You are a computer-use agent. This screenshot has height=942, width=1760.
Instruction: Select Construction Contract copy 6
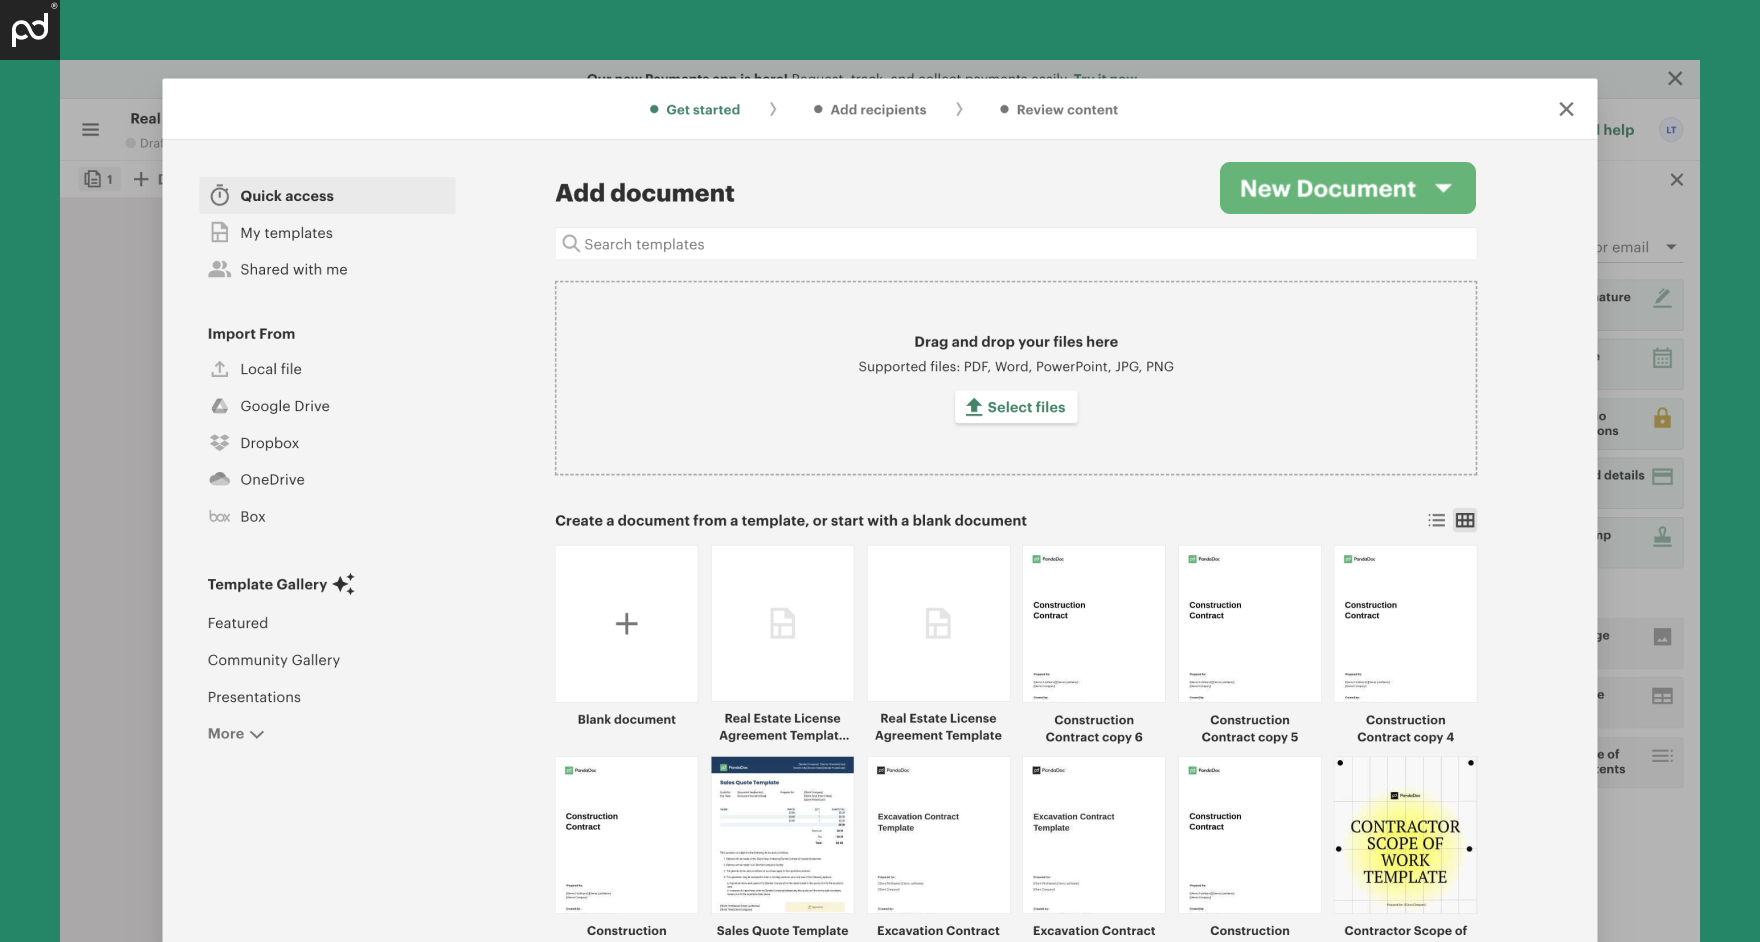click(1094, 624)
